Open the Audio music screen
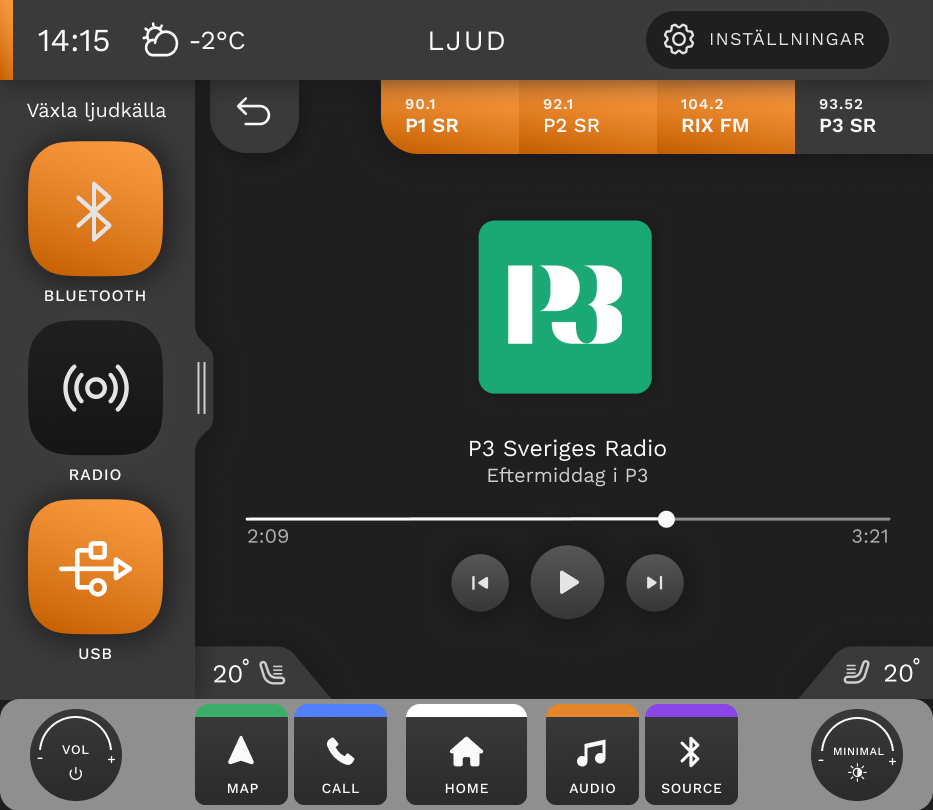 [x=592, y=754]
